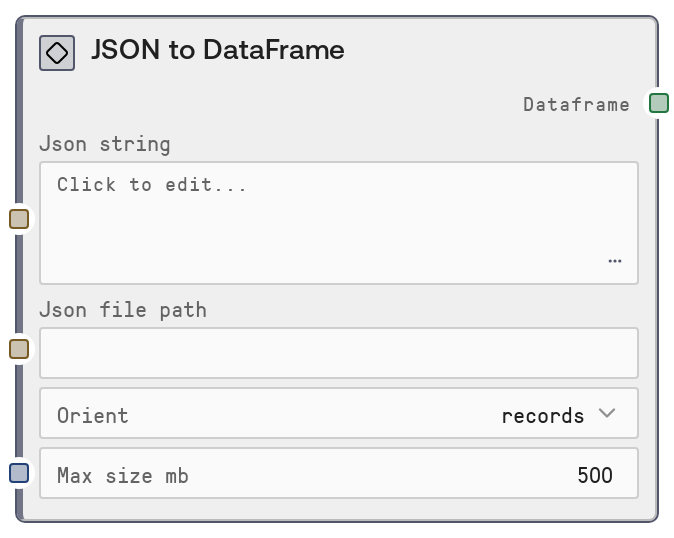The height and width of the screenshot is (538, 674).
Task: Click blank header space right of node title
Action: pos(500,51)
